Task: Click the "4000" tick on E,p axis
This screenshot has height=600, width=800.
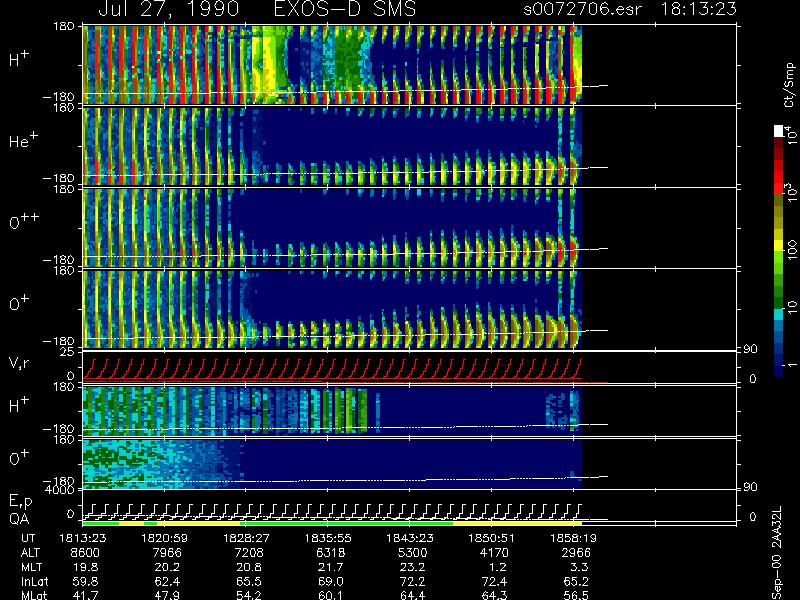Action: [62, 490]
